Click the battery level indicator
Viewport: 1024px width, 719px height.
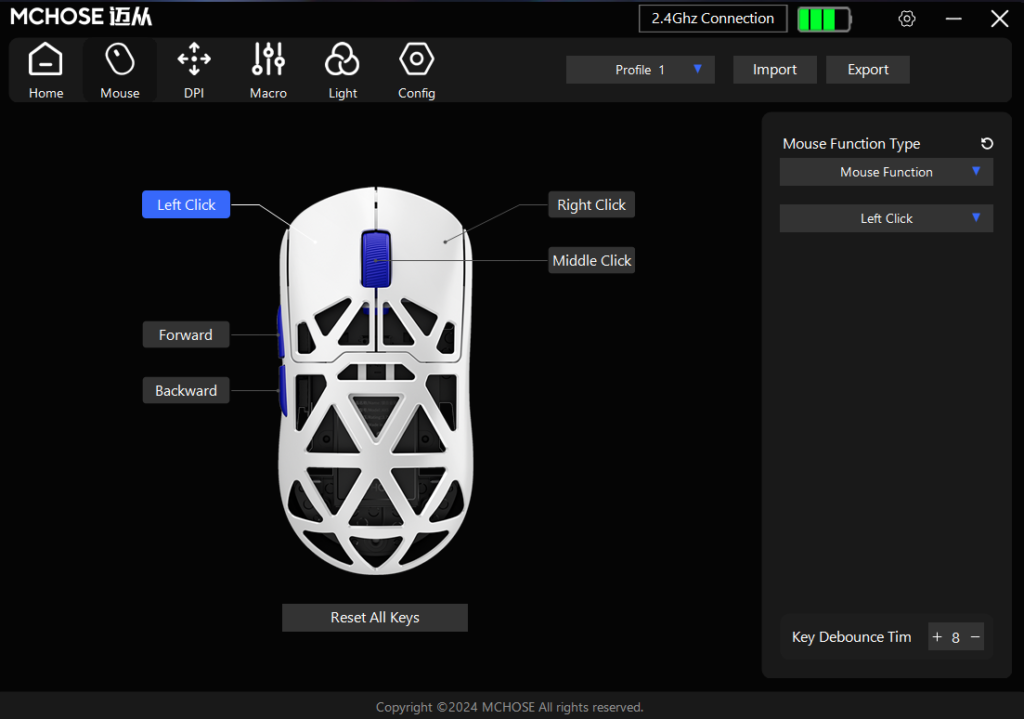click(x=824, y=18)
